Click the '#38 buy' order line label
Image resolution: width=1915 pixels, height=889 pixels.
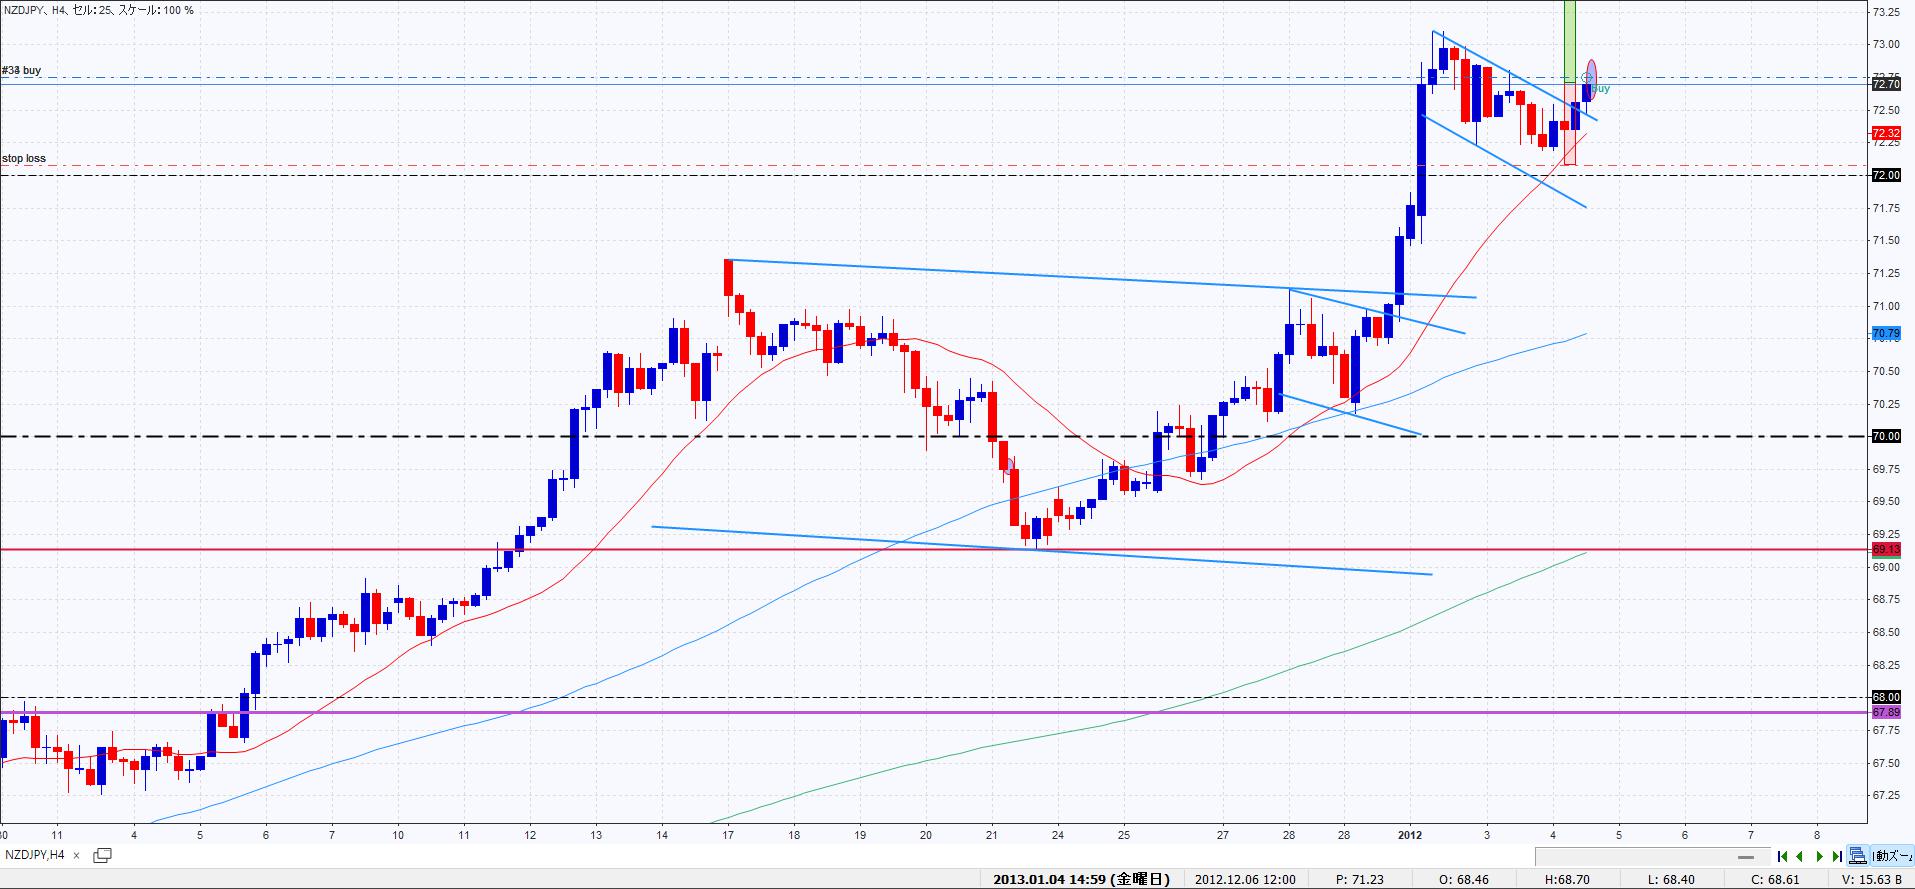click(x=22, y=71)
